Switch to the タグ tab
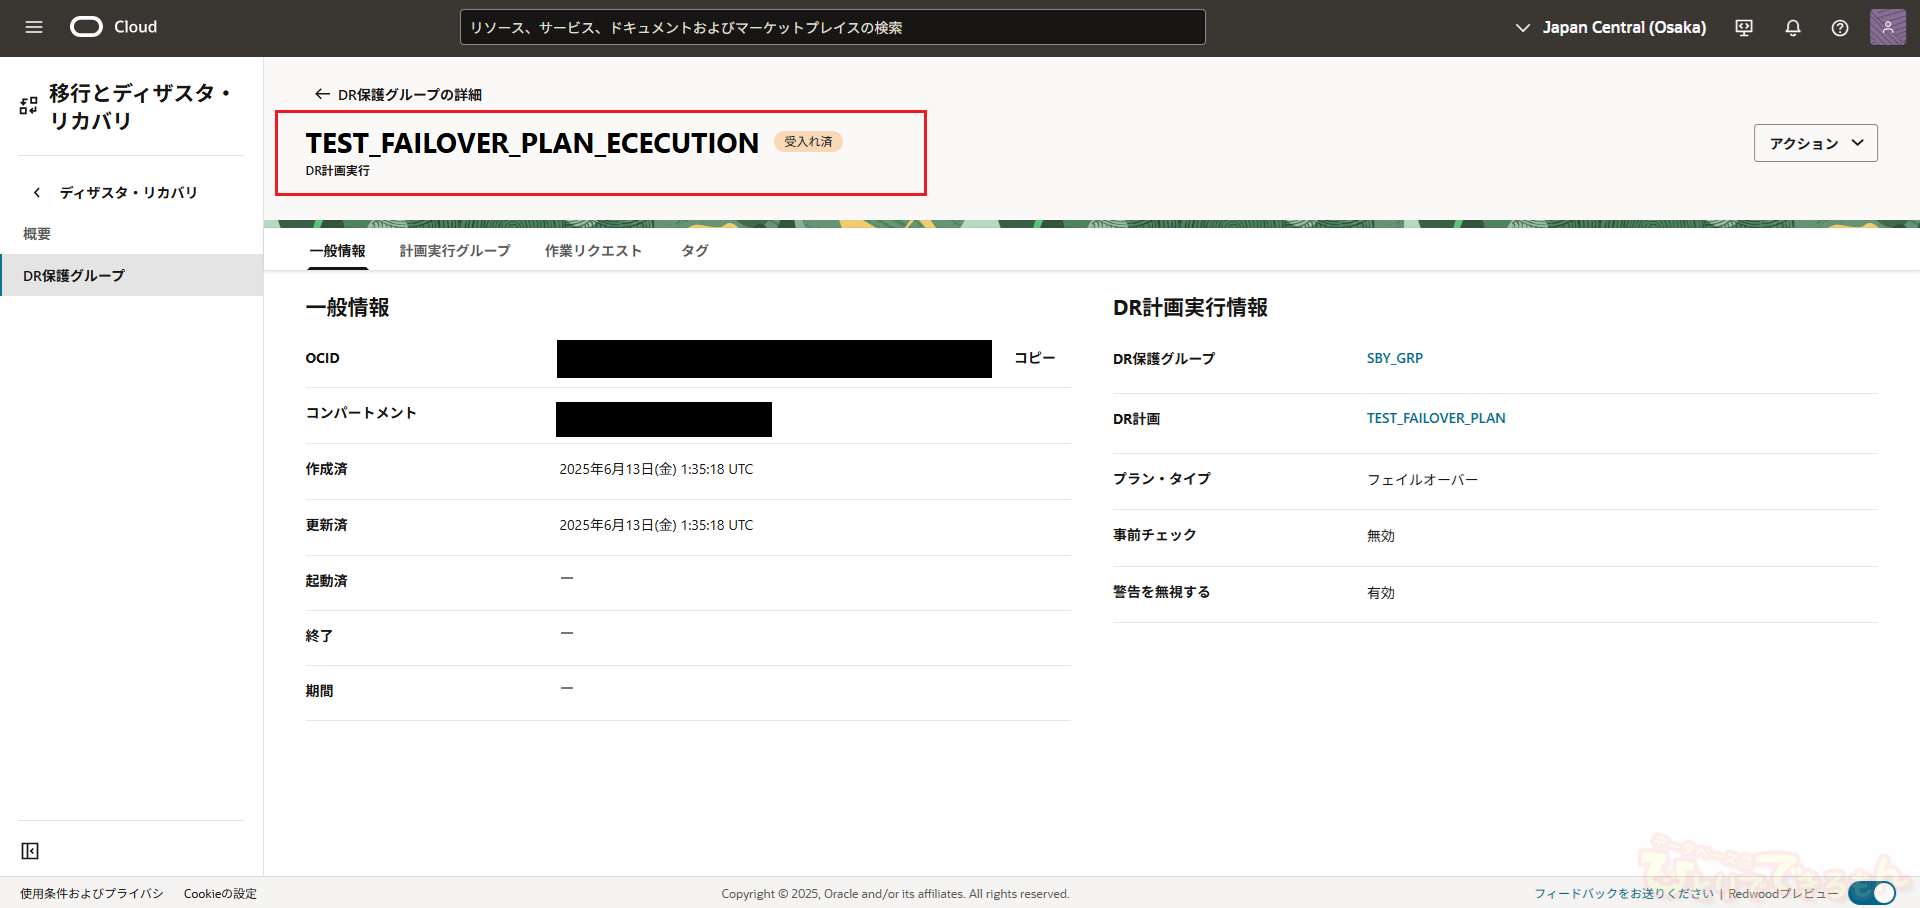Viewport: 1920px width, 908px height. tap(695, 251)
